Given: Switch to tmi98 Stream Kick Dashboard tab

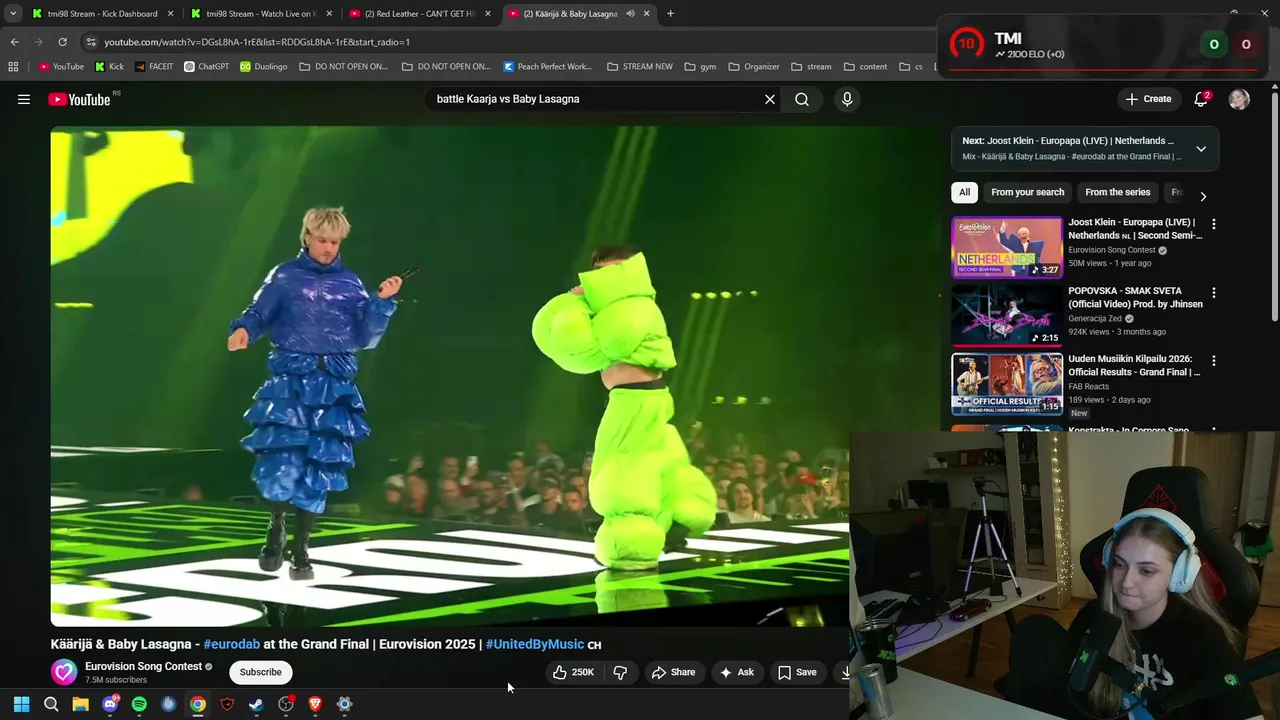Looking at the screenshot, I should [x=102, y=14].
